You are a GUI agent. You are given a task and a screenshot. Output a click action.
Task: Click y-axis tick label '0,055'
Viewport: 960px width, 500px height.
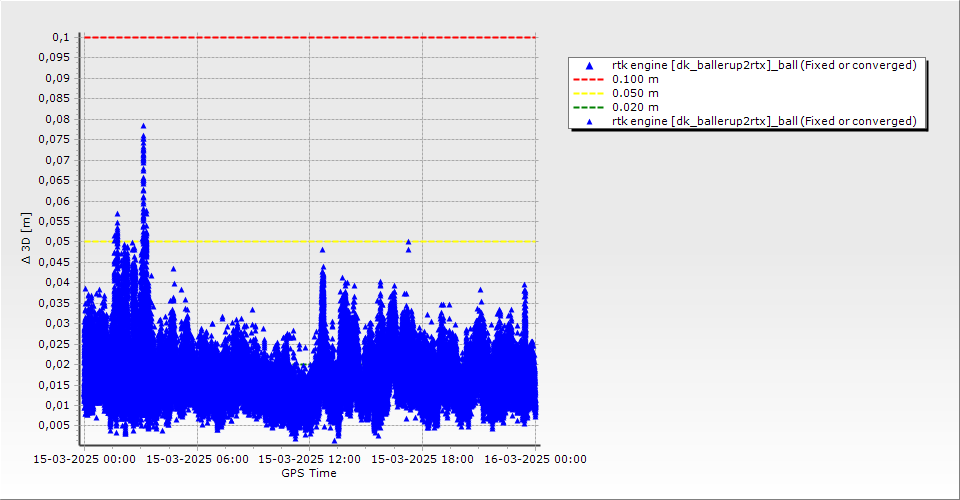click(x=54, y=222)
